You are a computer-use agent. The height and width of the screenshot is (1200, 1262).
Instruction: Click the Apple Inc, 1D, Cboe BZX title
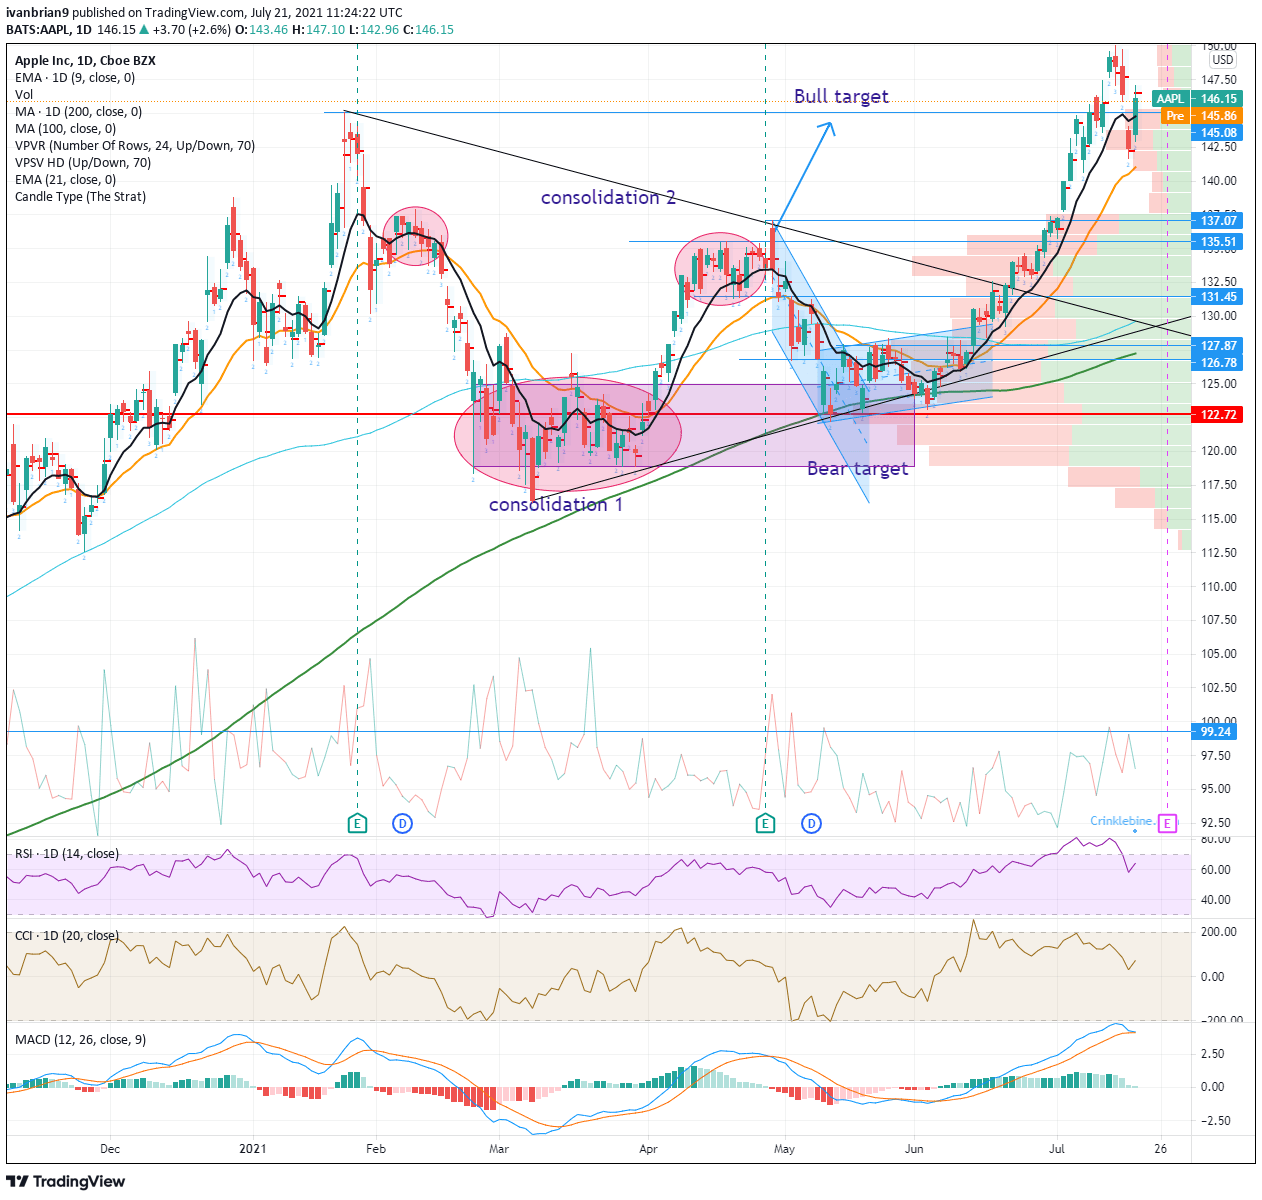[x=85, y=61]
